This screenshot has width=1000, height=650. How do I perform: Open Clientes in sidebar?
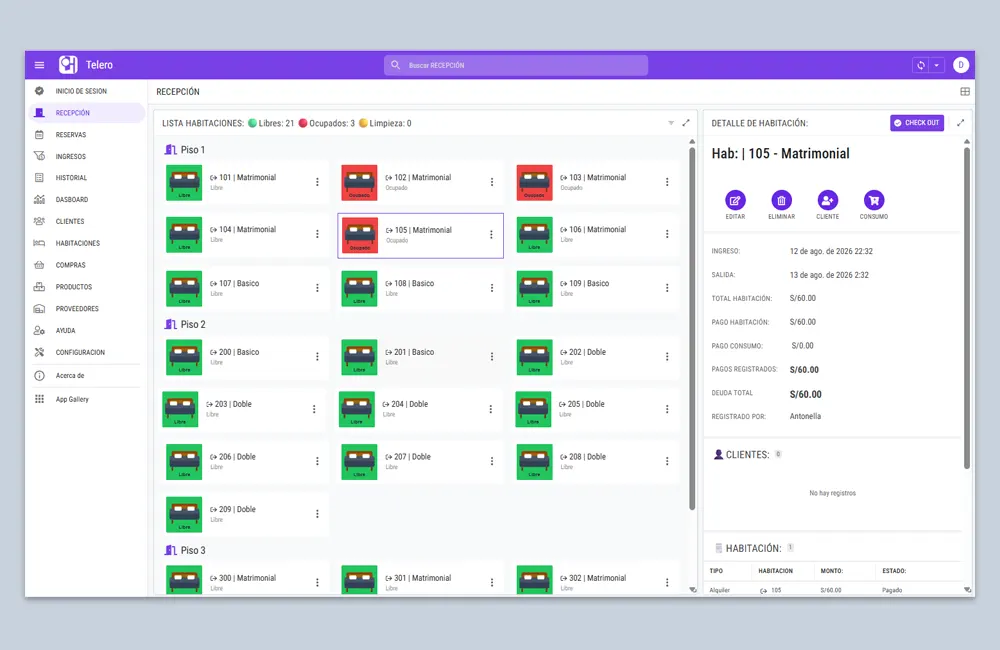pyautogui.click(x=86, y=221)
